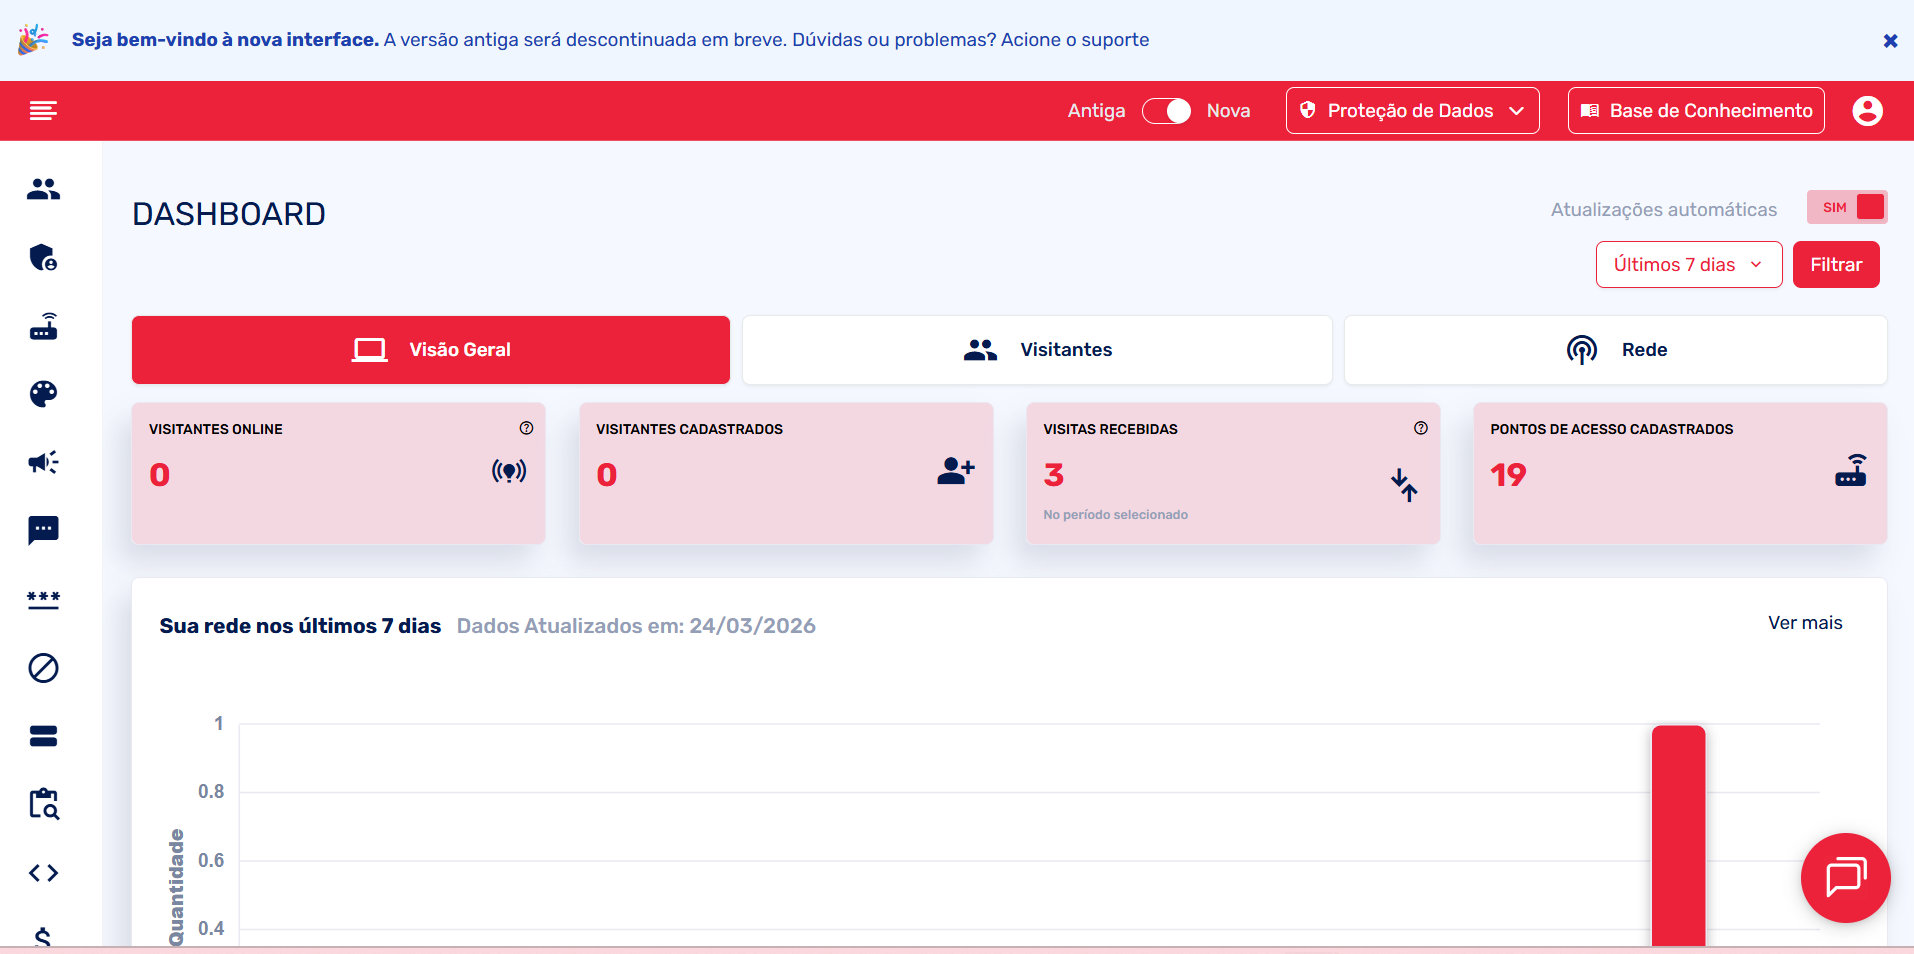Viewport: 1914px width, 954px height.
Task: Disable automatic updates SIM switch
Action: pyautogui.click(x=1847, y=207)
